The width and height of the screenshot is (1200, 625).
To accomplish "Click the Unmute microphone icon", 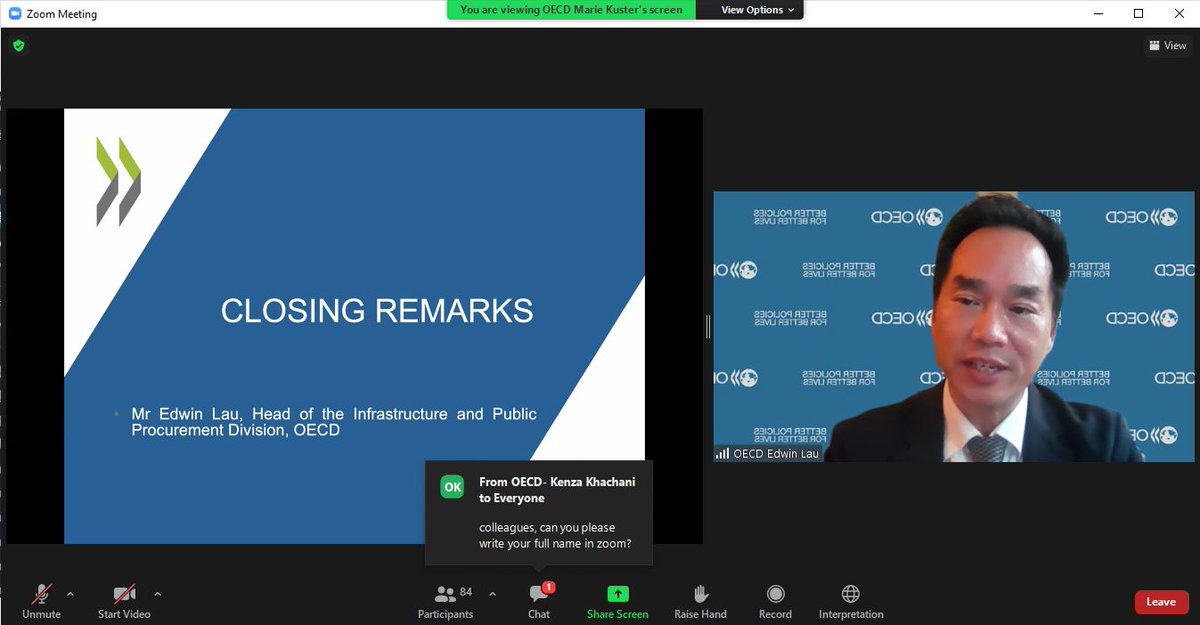I will 42,594.
